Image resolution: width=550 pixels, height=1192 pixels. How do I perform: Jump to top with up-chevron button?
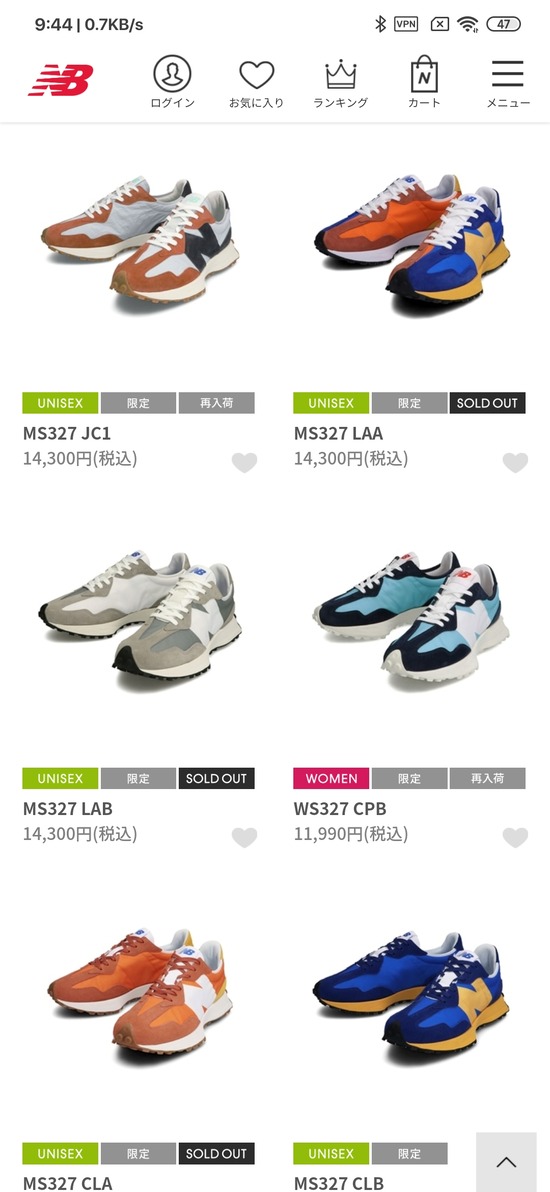click(x=507, y=1162)
